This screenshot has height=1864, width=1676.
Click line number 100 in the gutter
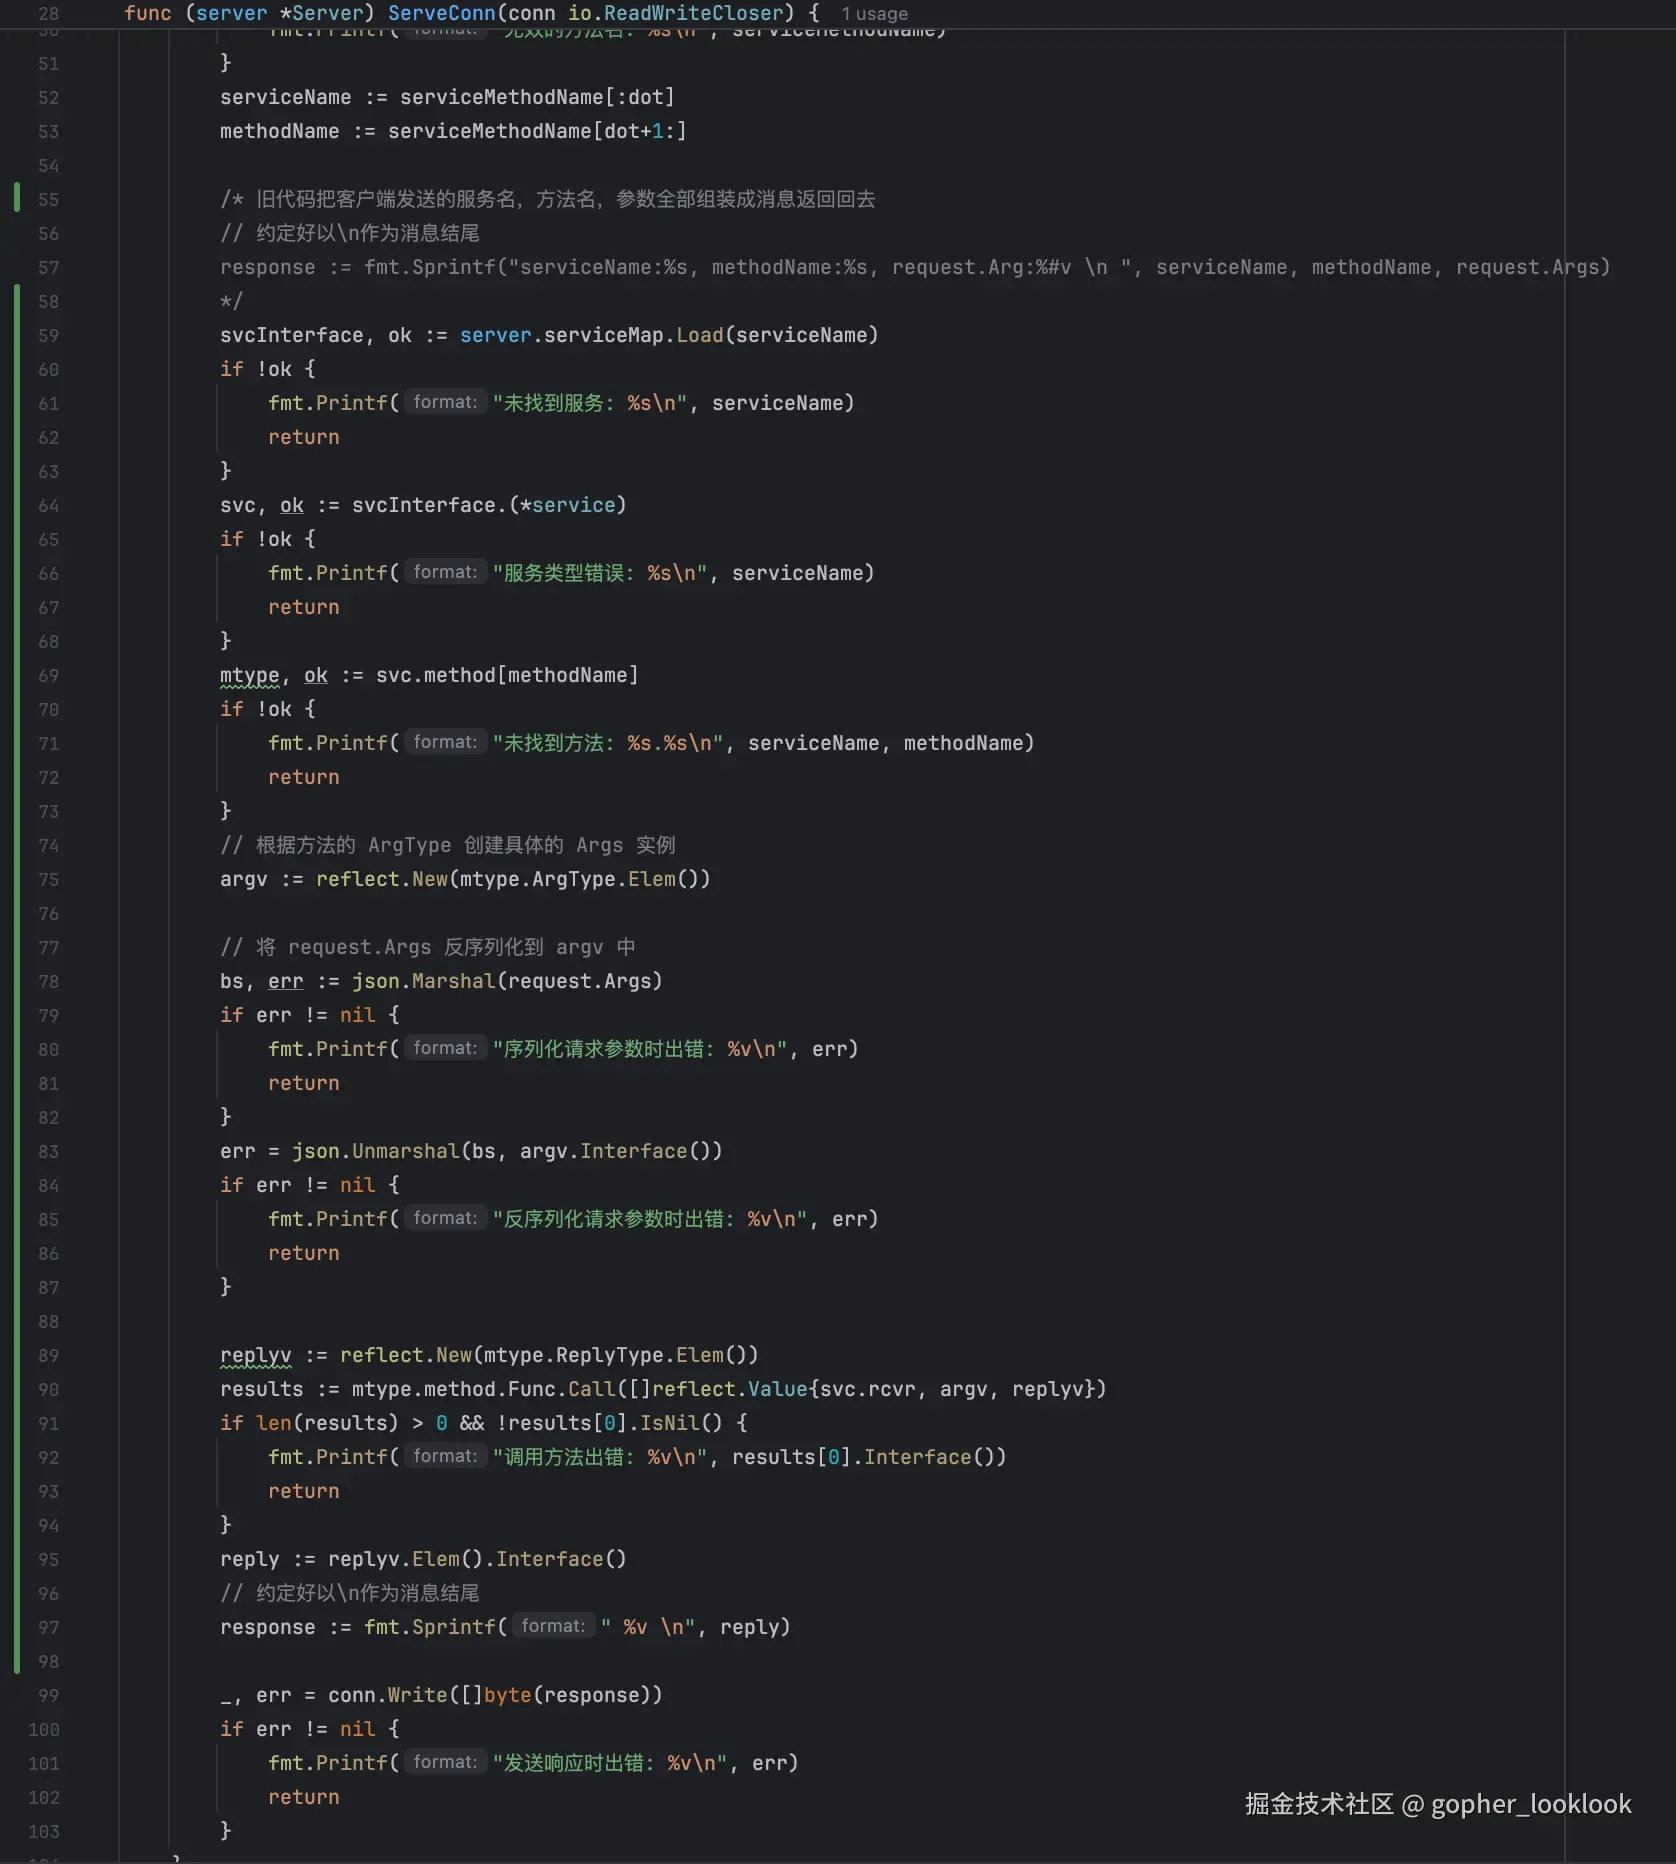(44, 1729)
